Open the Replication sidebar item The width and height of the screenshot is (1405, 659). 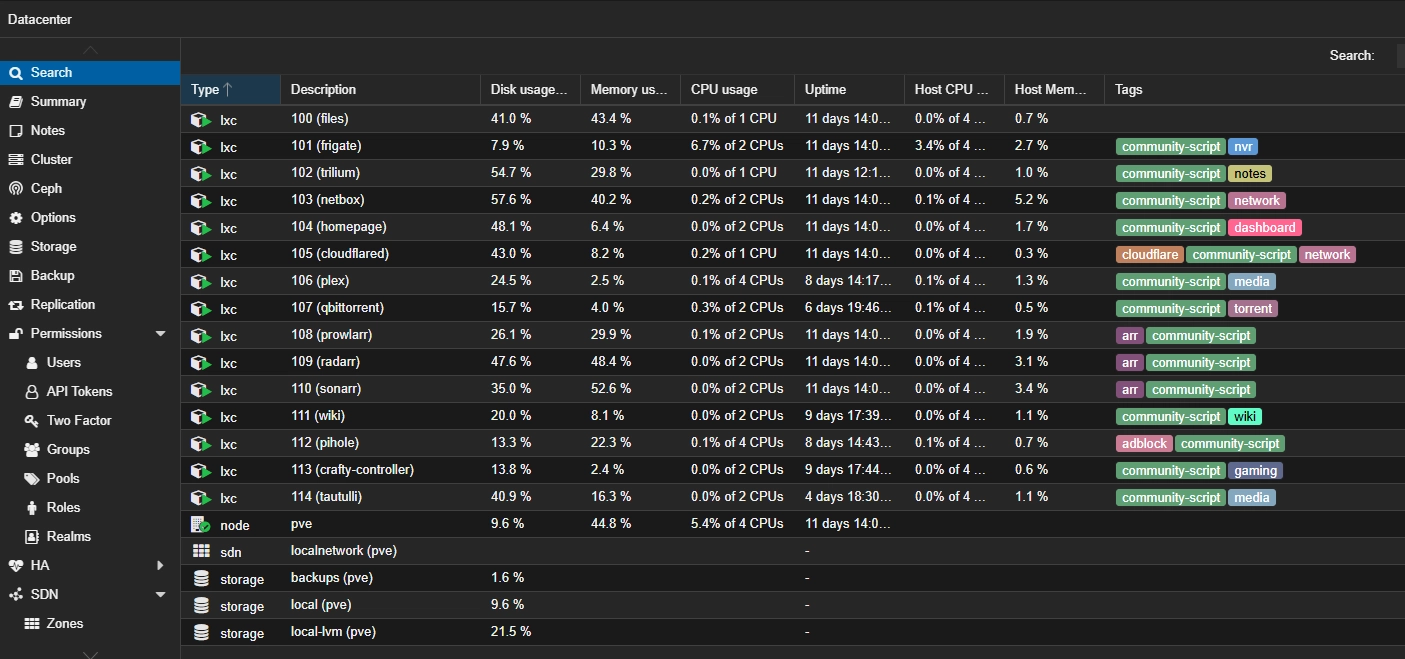(x=62, y=304)
